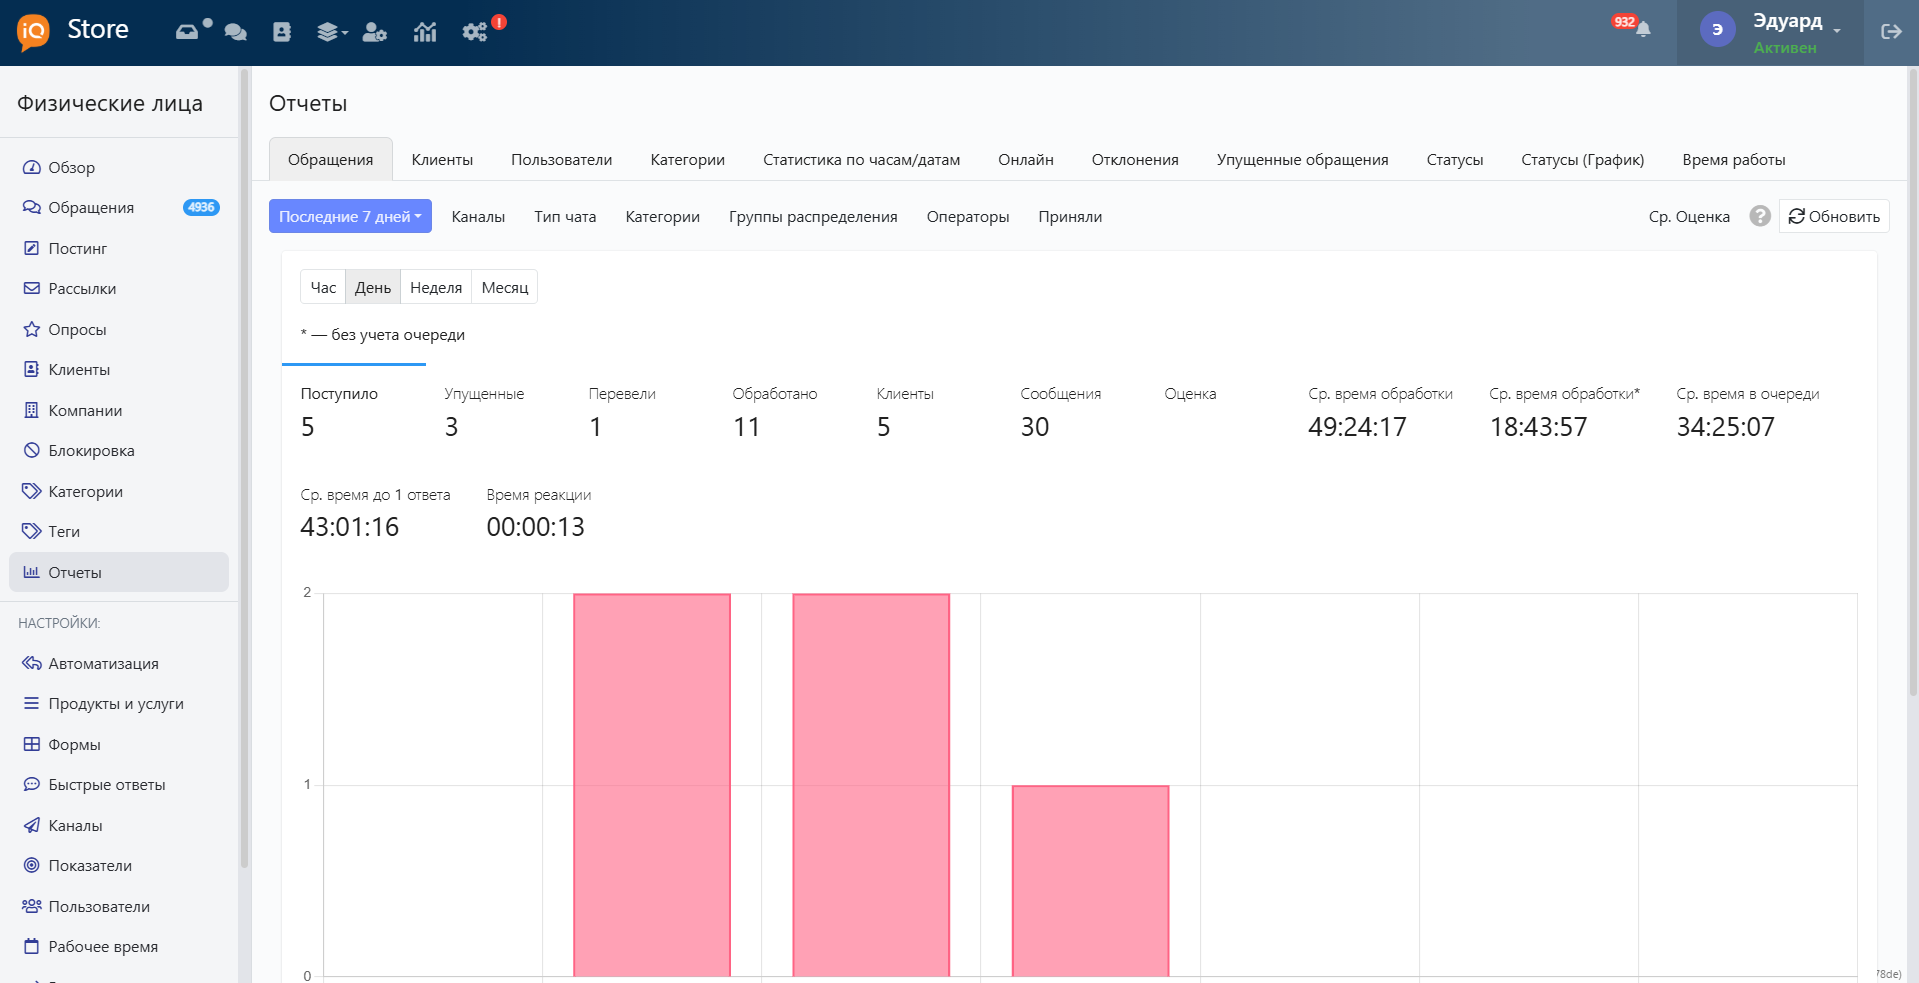The height and width of the screenshot is (983, 1919).
Task: Open Отчеты in the sidebar
Action: click(119, 572)
